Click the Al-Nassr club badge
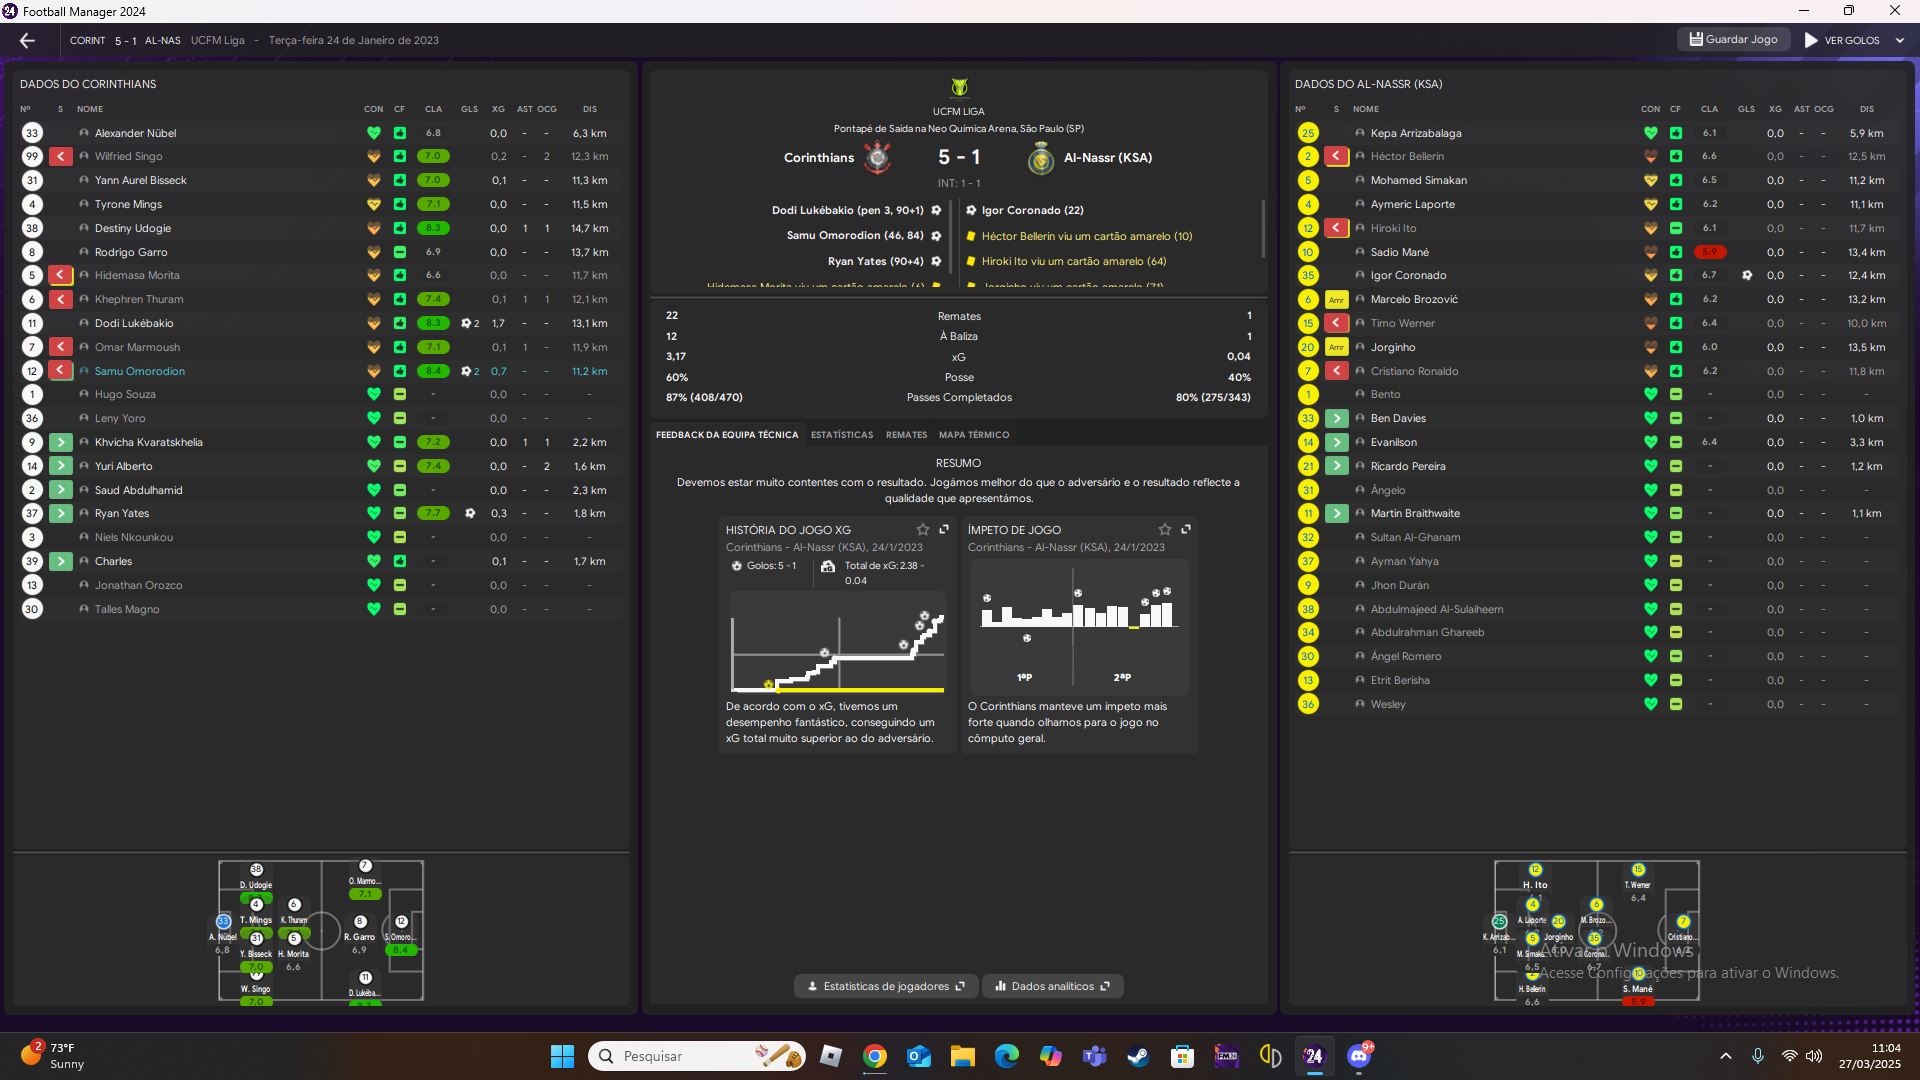The width and height of the screenshot is (1920, 1080). tap(1041, 158)
